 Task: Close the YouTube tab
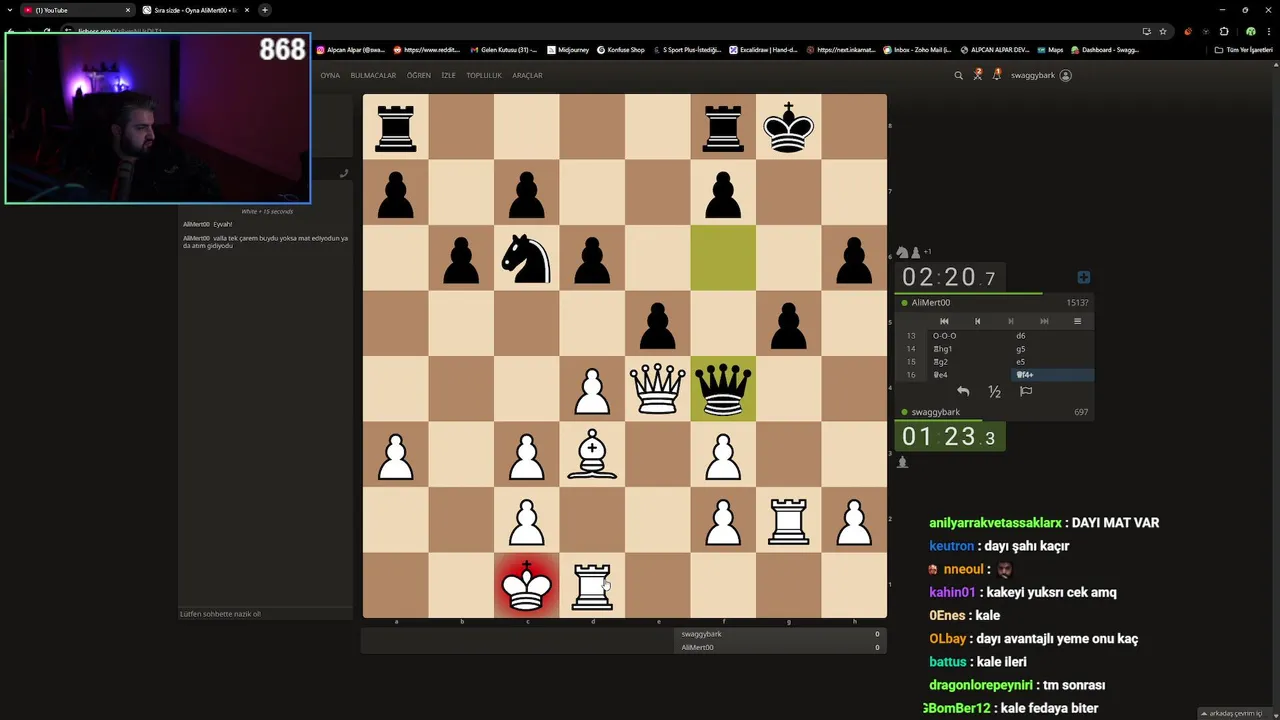click(x=127, y=10)
